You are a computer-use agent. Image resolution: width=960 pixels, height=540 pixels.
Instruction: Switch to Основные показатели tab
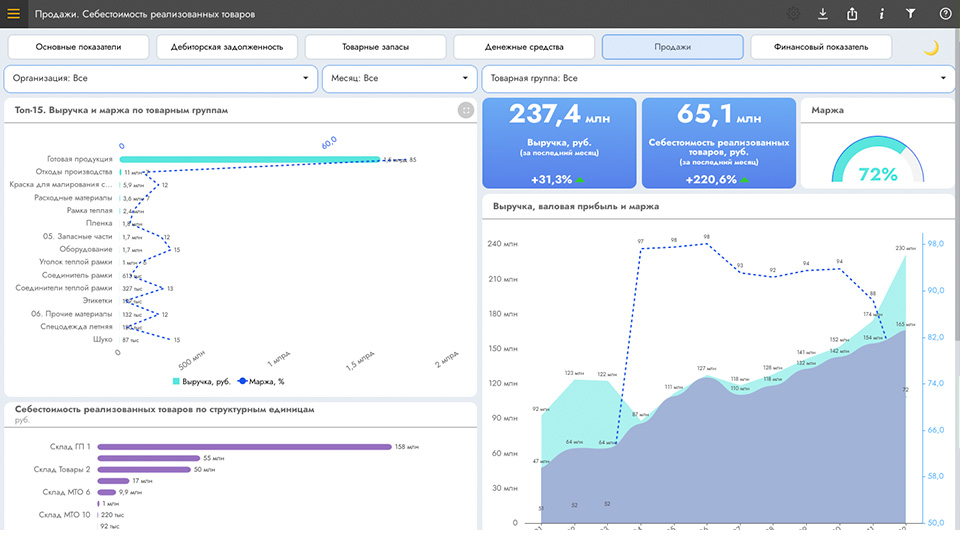[x=78, y=47]
